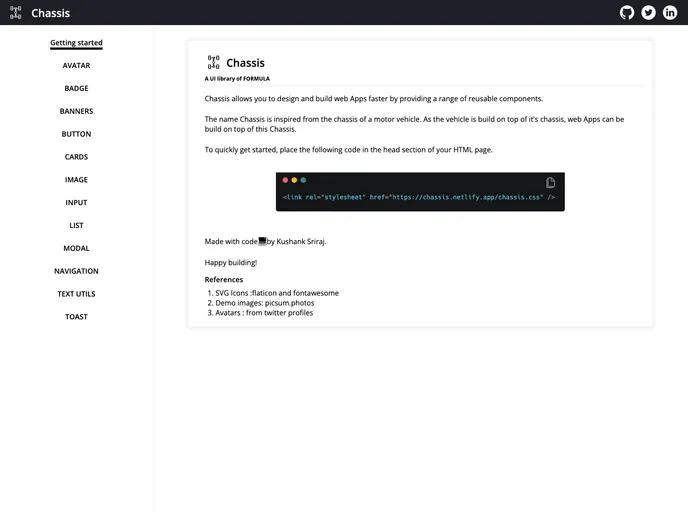Click the laptop emoji after 'Made with code'
688x512 pixels.
tap(262, 241)
